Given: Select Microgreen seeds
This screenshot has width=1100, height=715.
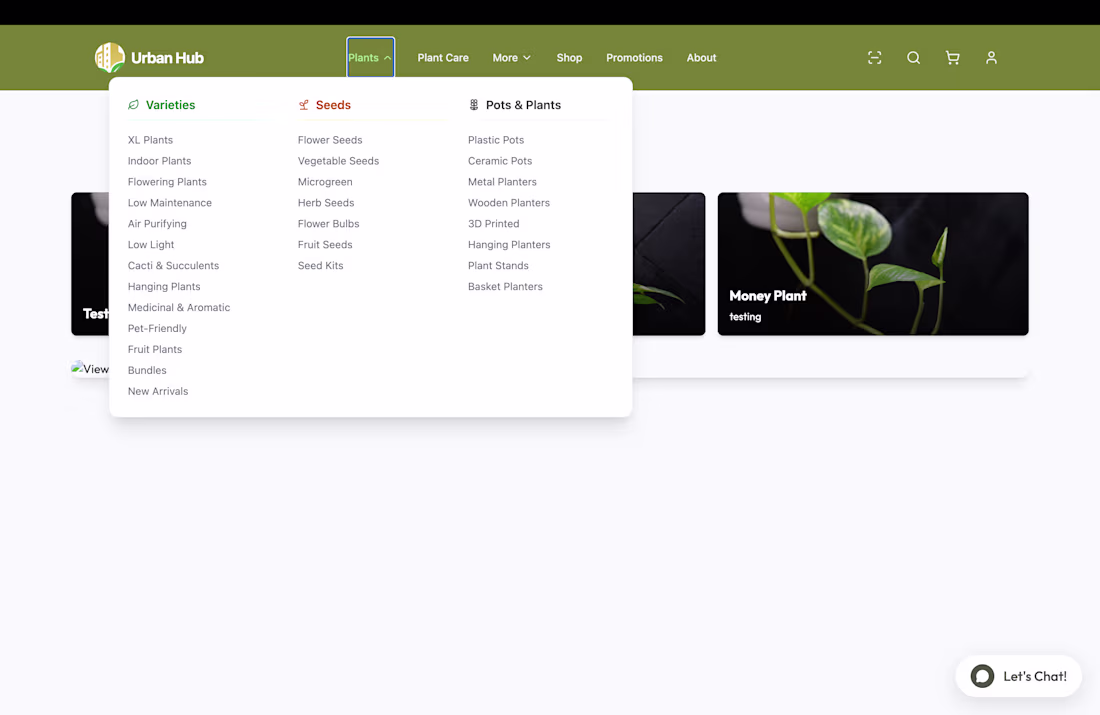Looking at the screenshot, I should (325, 182).
